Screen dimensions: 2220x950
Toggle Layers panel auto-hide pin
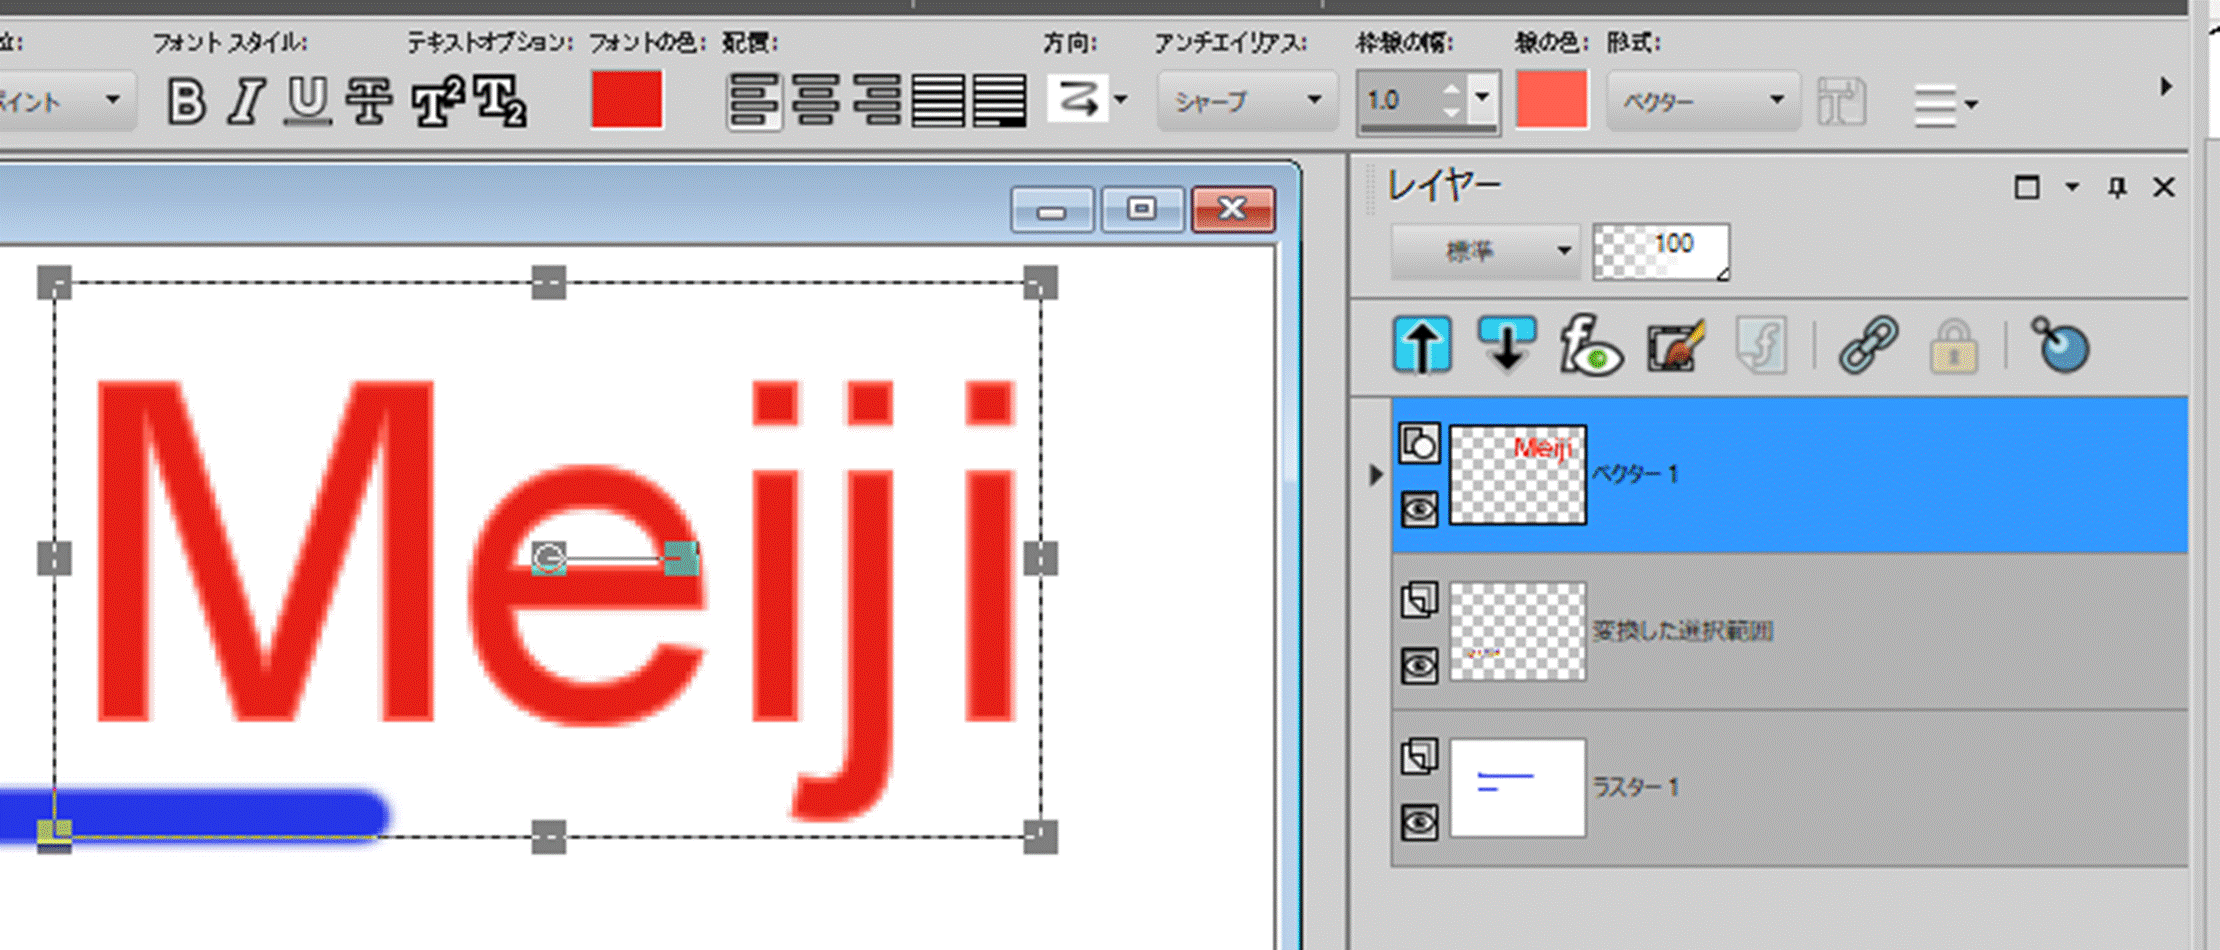point(2117,187)
